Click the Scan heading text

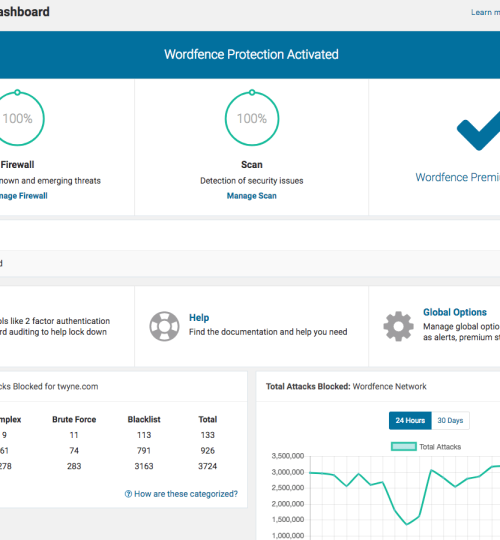(x=252, y=165)
